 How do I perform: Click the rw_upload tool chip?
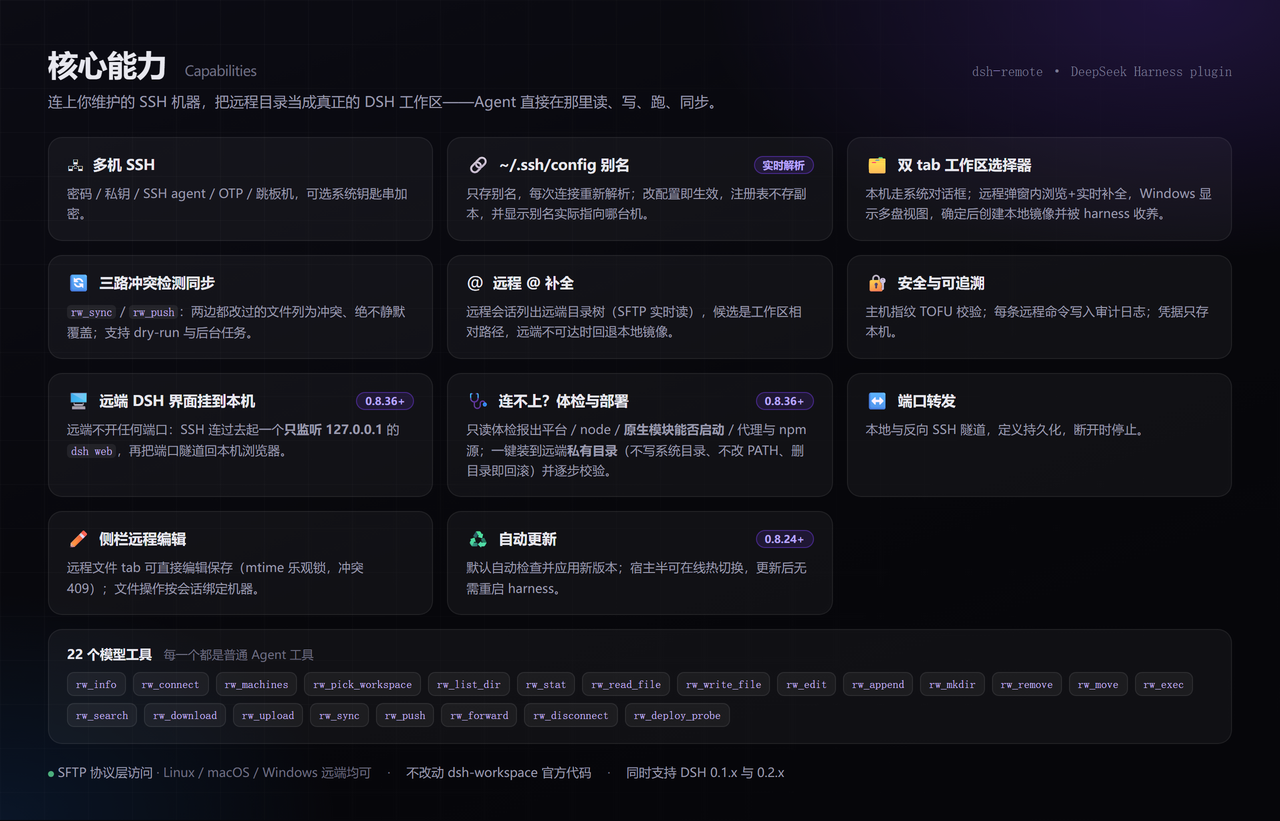(x=269, y=715)
